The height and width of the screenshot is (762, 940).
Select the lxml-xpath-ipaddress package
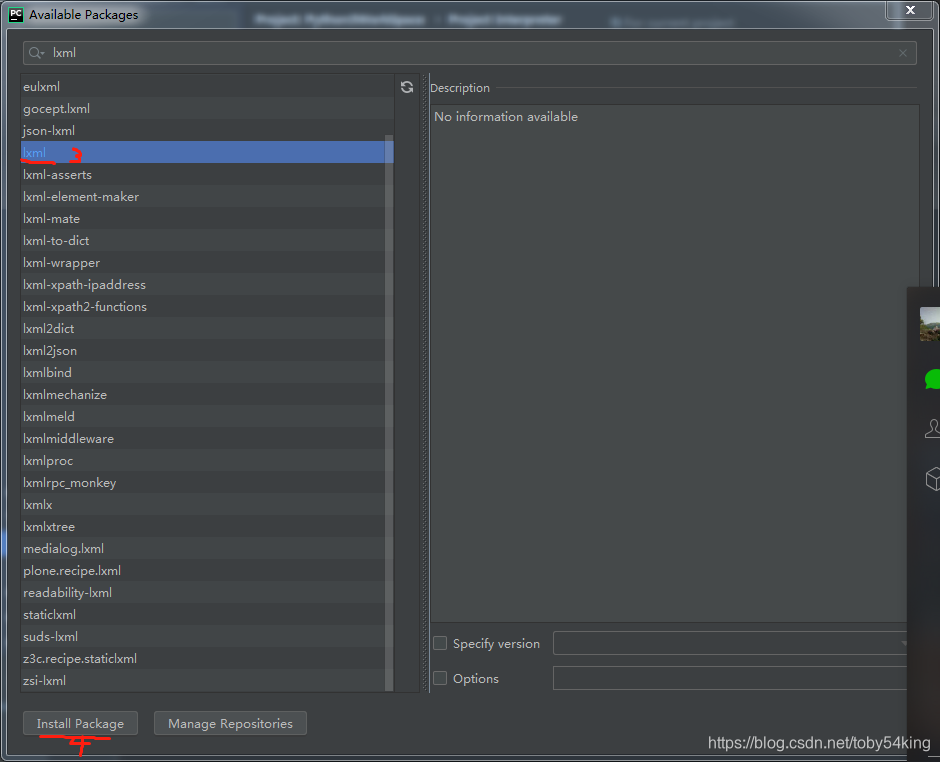pos(207,284)
